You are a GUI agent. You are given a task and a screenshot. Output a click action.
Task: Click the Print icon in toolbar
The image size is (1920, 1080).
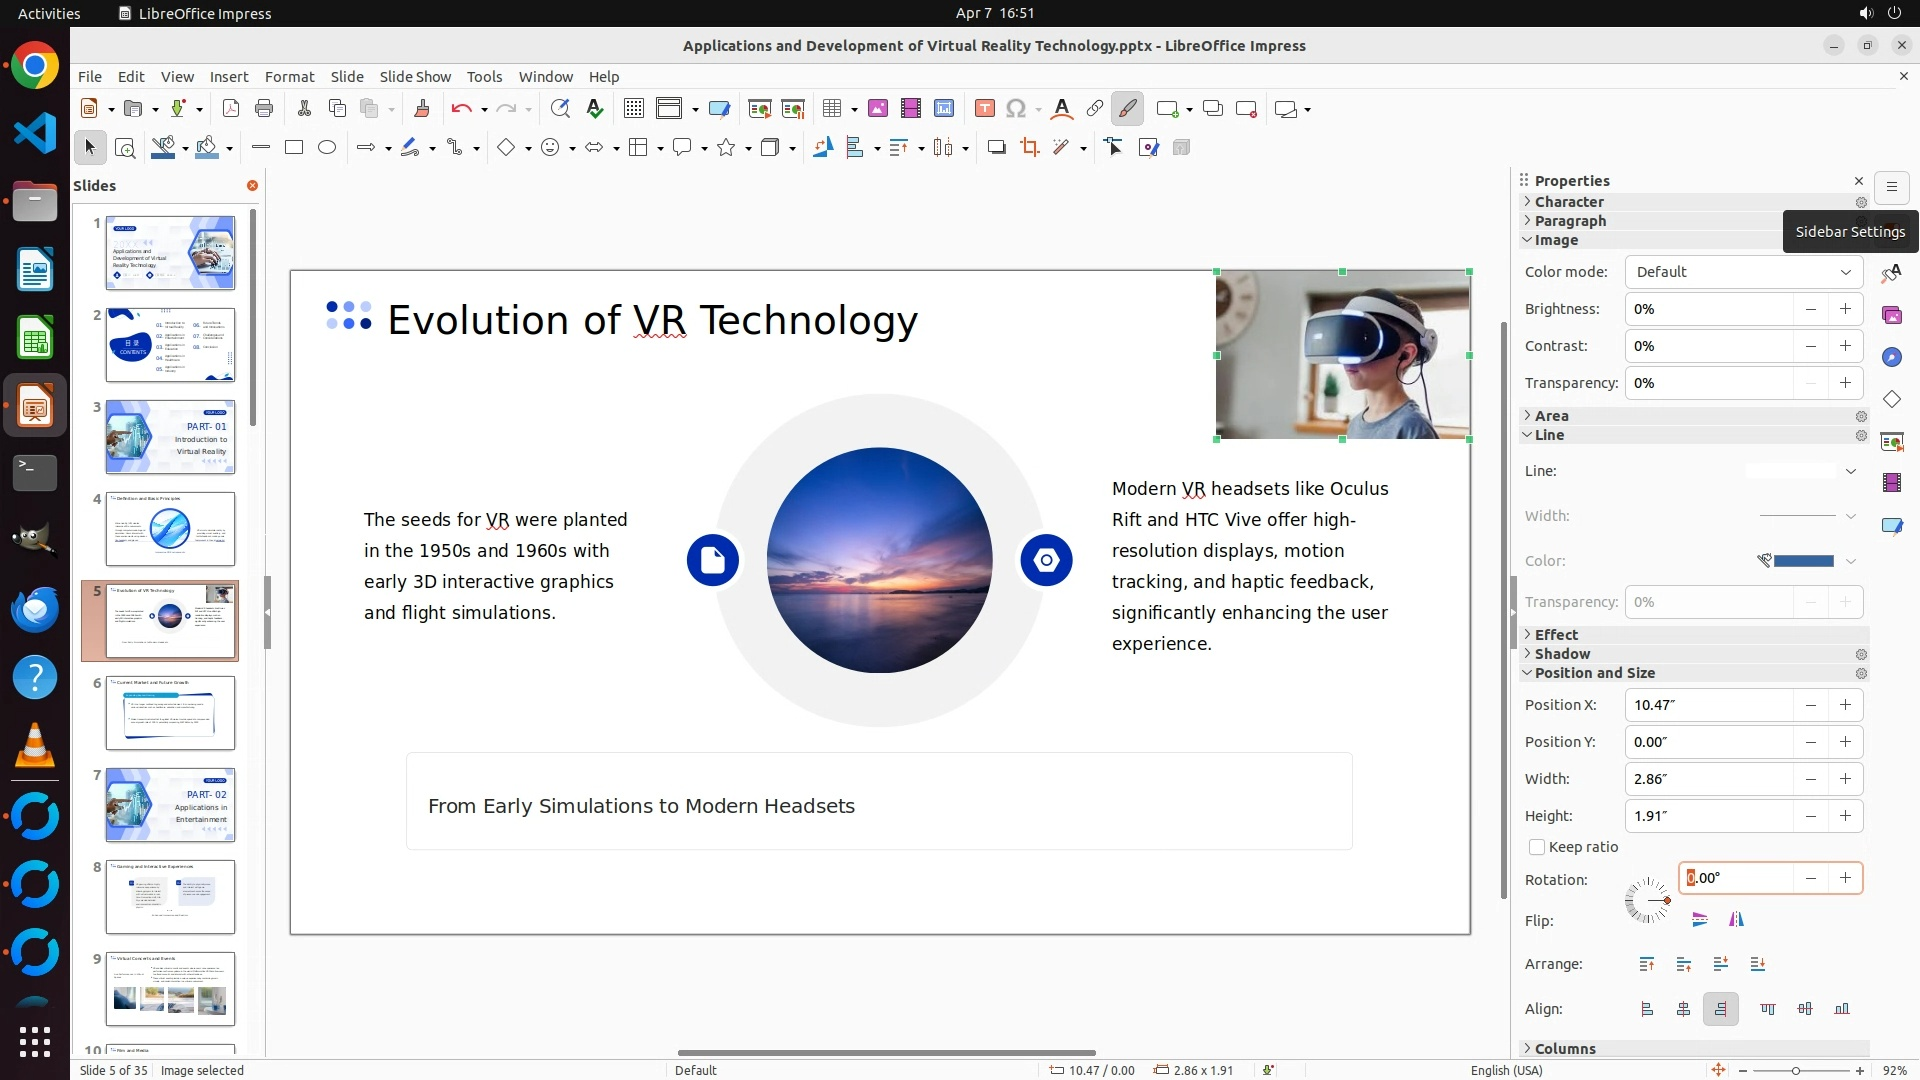click(264, 109)
